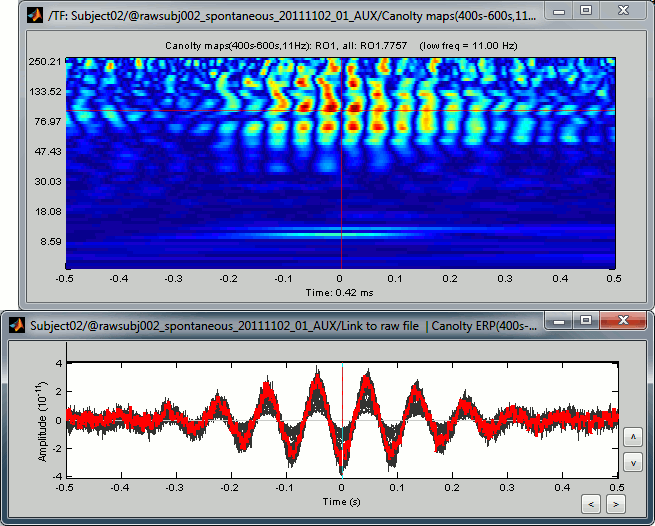
Task: Select the Canolty ERP window title bar
Action: click(x=280, y=325)
